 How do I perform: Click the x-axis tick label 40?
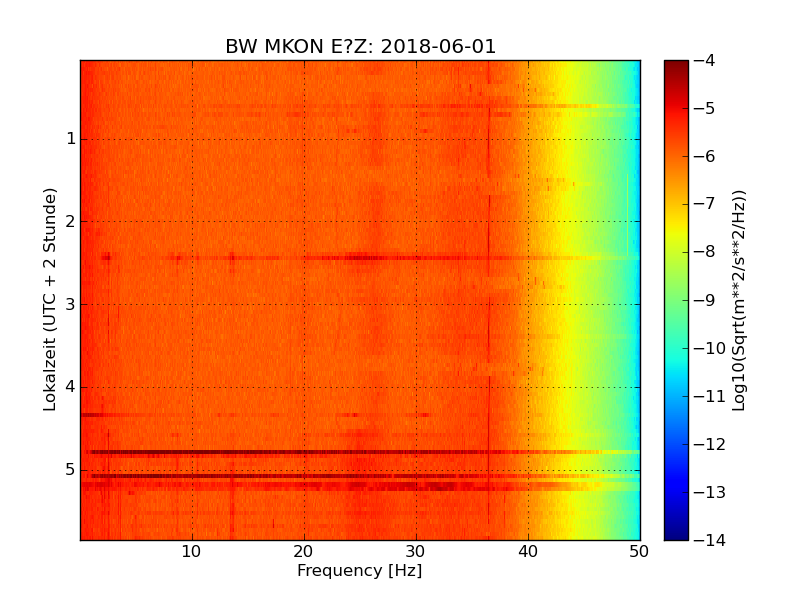(528, 552)
